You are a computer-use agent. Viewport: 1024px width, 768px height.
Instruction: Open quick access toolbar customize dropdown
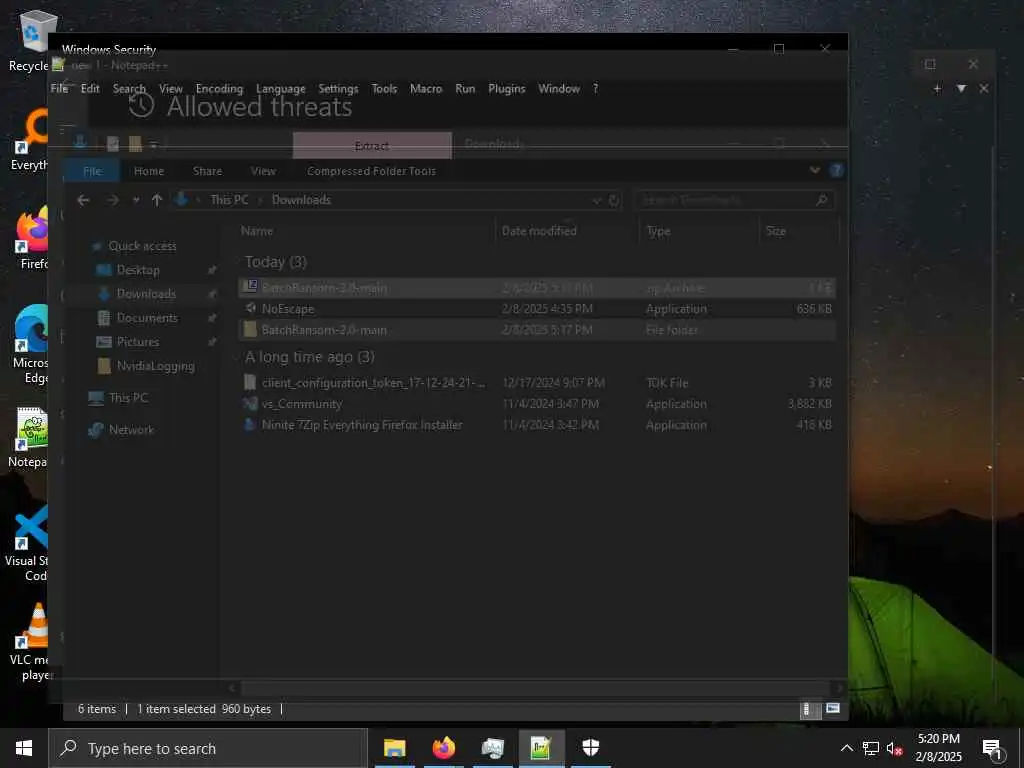click(x=153, y=144)
